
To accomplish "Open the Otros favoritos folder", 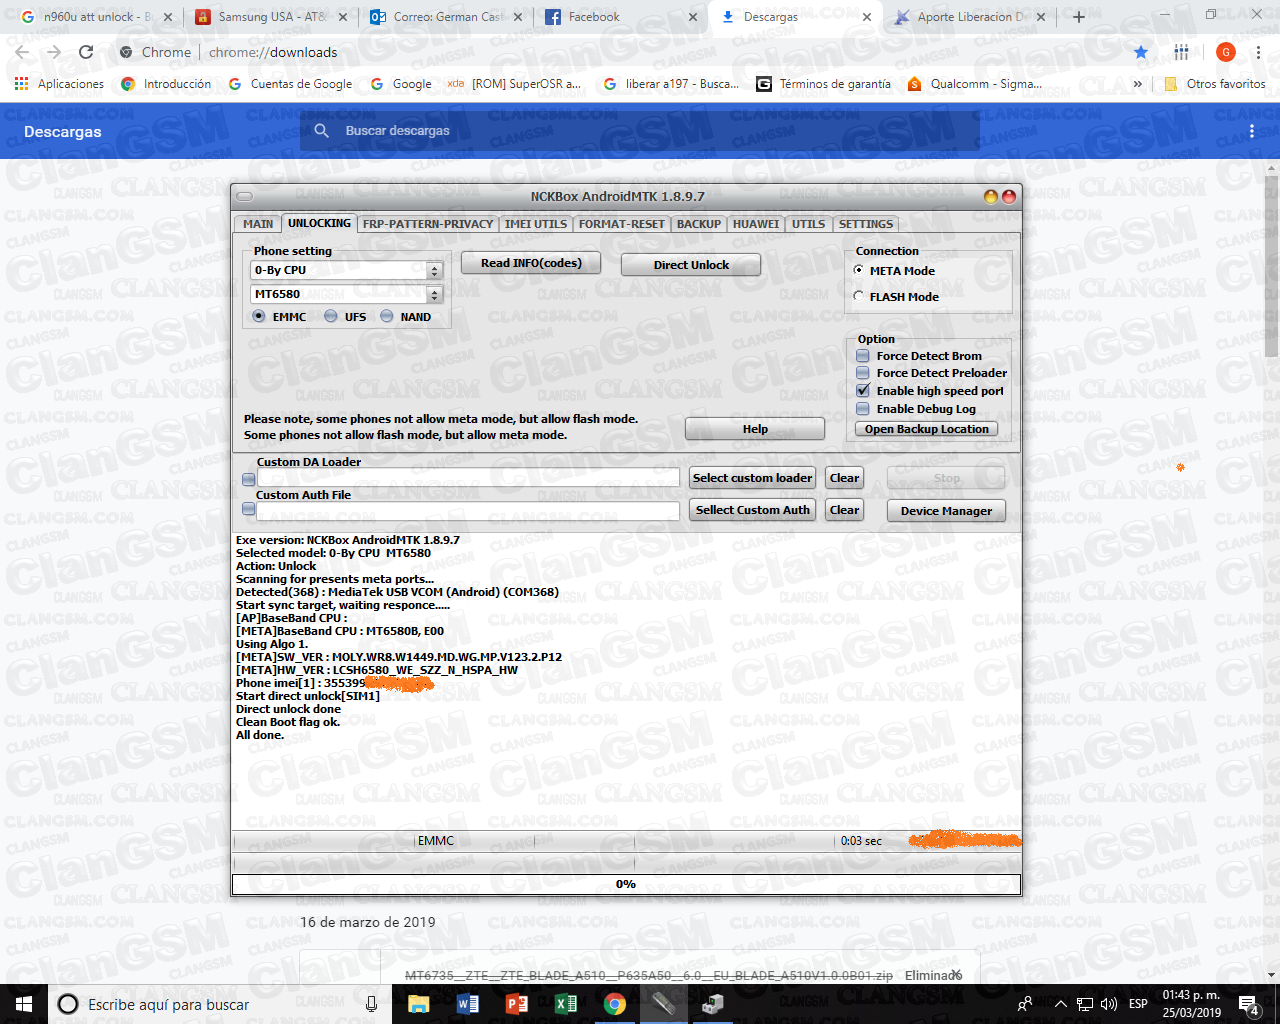I will tap(1215, 84).
